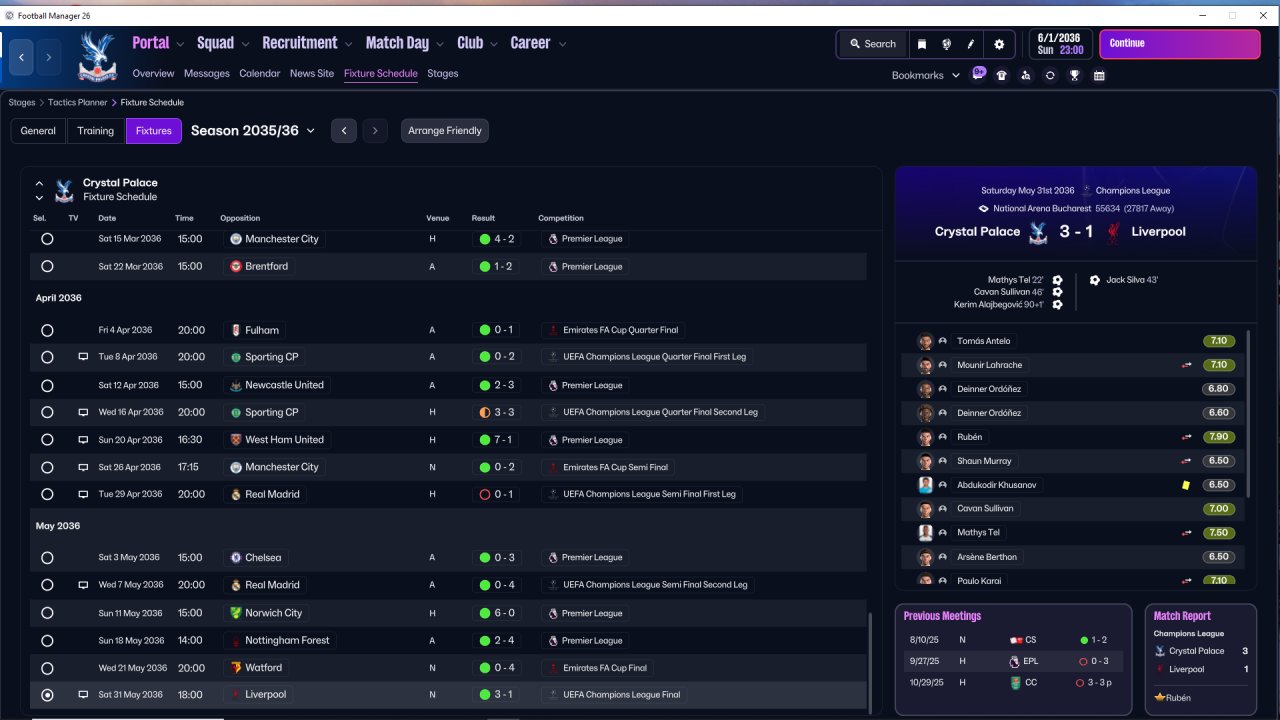Open the messages inbox icon with 9+ badge
The height and width of the screenshot is (720, 1280).
tap(978, 75)
